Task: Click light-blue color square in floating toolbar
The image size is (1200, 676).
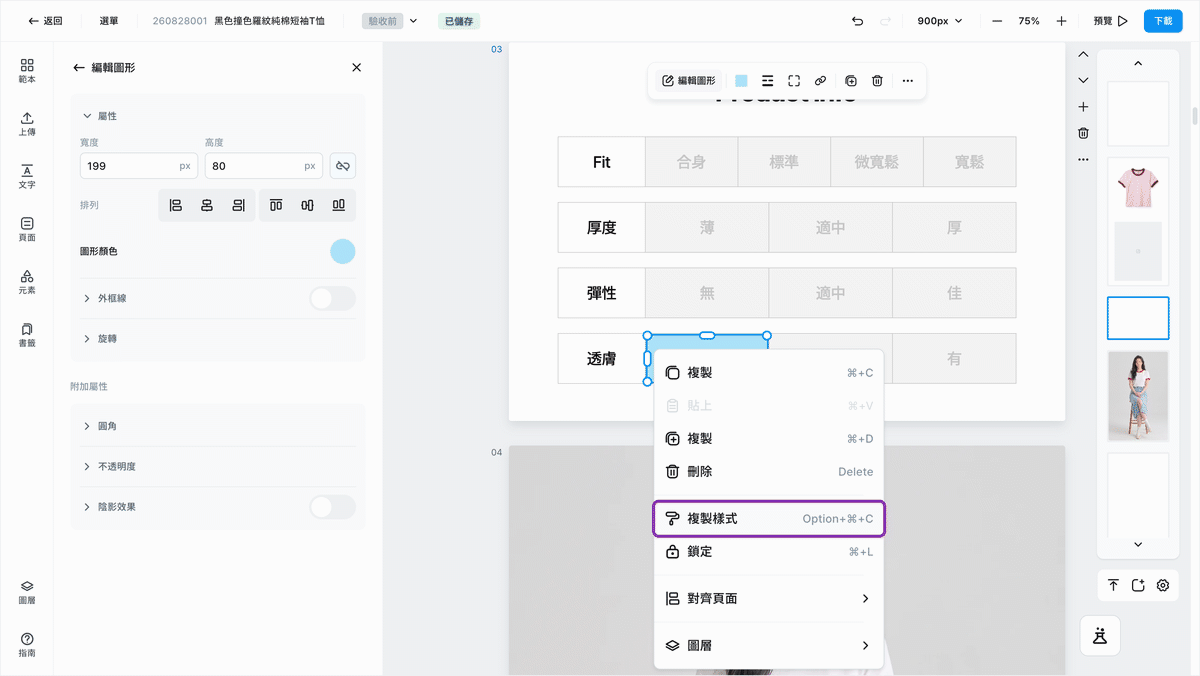Action: pyautogui.click(x=741, y=81)
